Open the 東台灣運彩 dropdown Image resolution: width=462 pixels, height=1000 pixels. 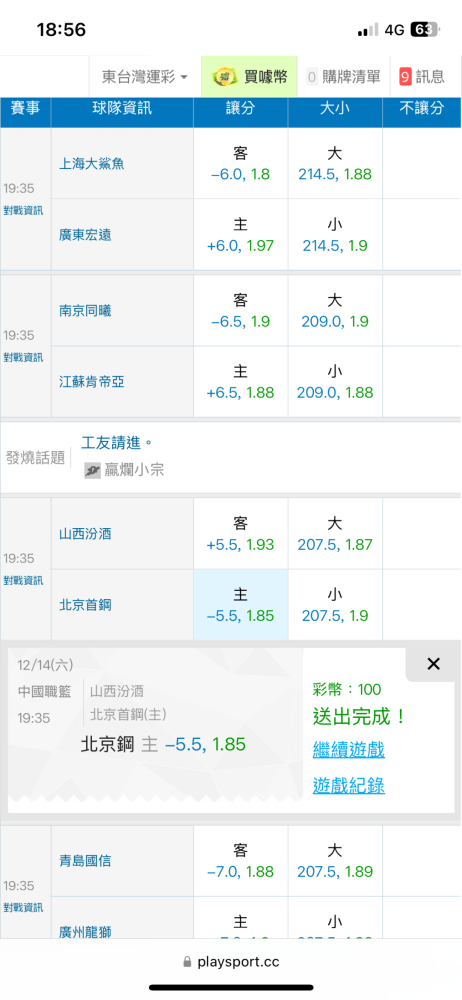point(145,77)
